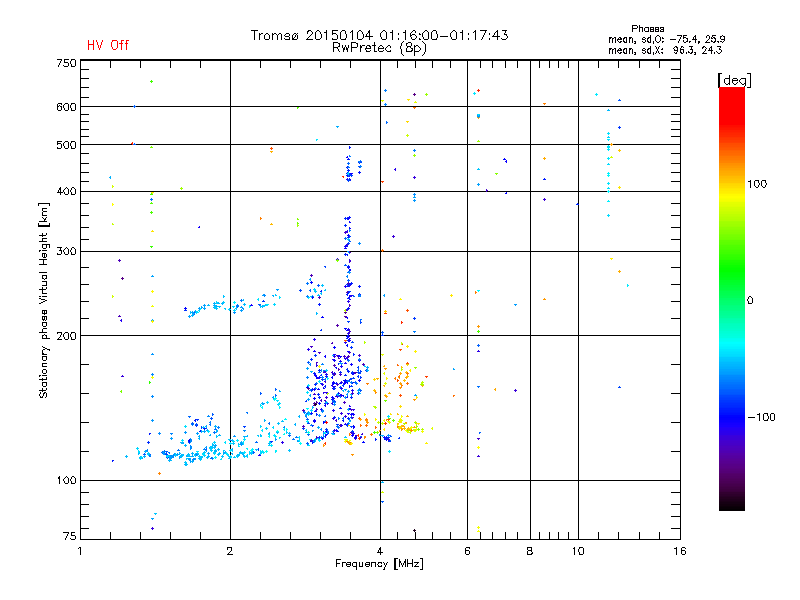
Task: Click the 'Frequency [MHz]' axis title
Action: 379,564
